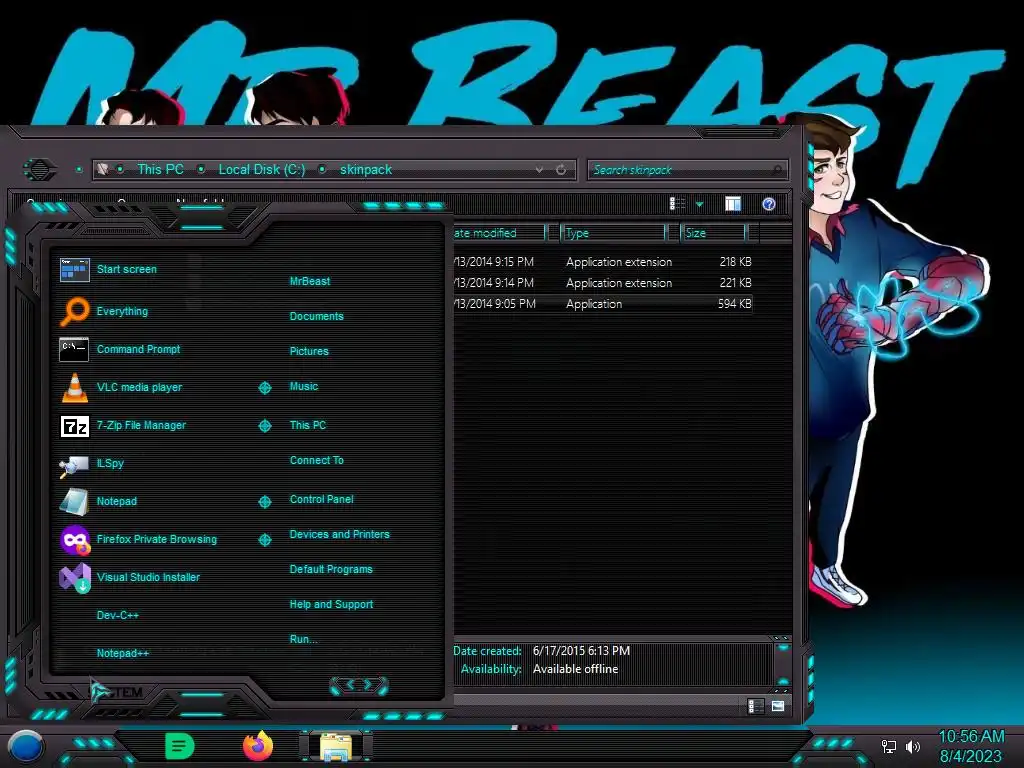Expand VLC media player jump list
Viewport: 1024px width, 768px height.
[264, 388]
